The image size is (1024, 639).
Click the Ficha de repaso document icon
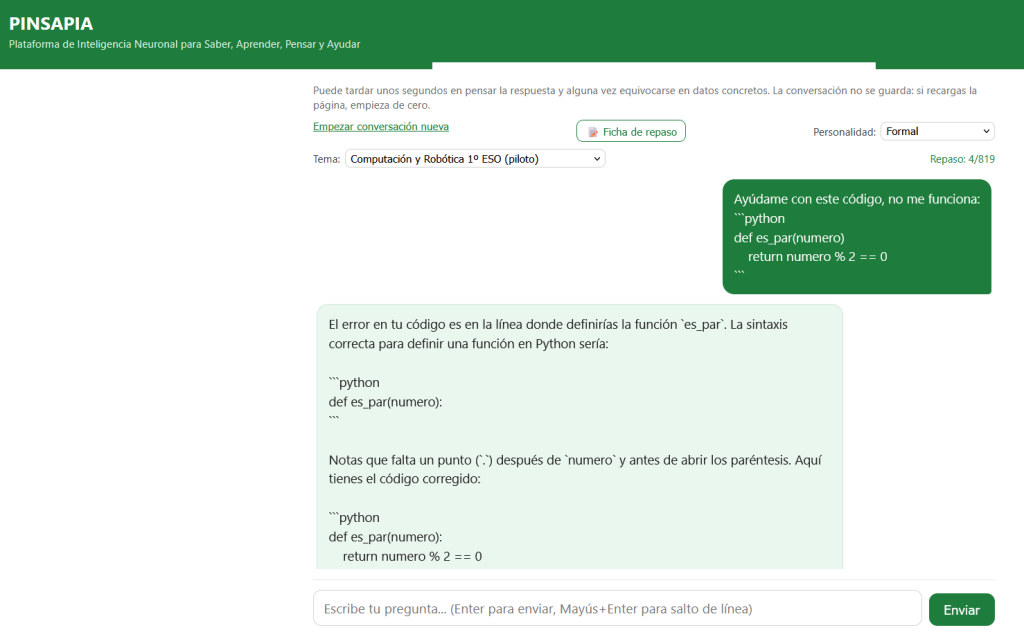click(x=593, y=132)
